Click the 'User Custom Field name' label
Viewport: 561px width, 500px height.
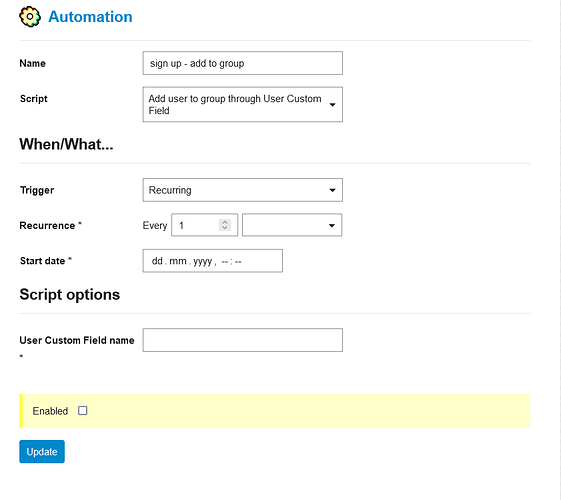[x=77, y=340]
